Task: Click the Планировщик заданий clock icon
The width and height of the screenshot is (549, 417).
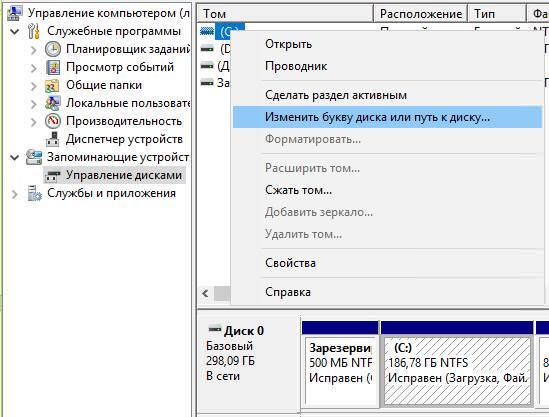Action: (x=53, y=49)
